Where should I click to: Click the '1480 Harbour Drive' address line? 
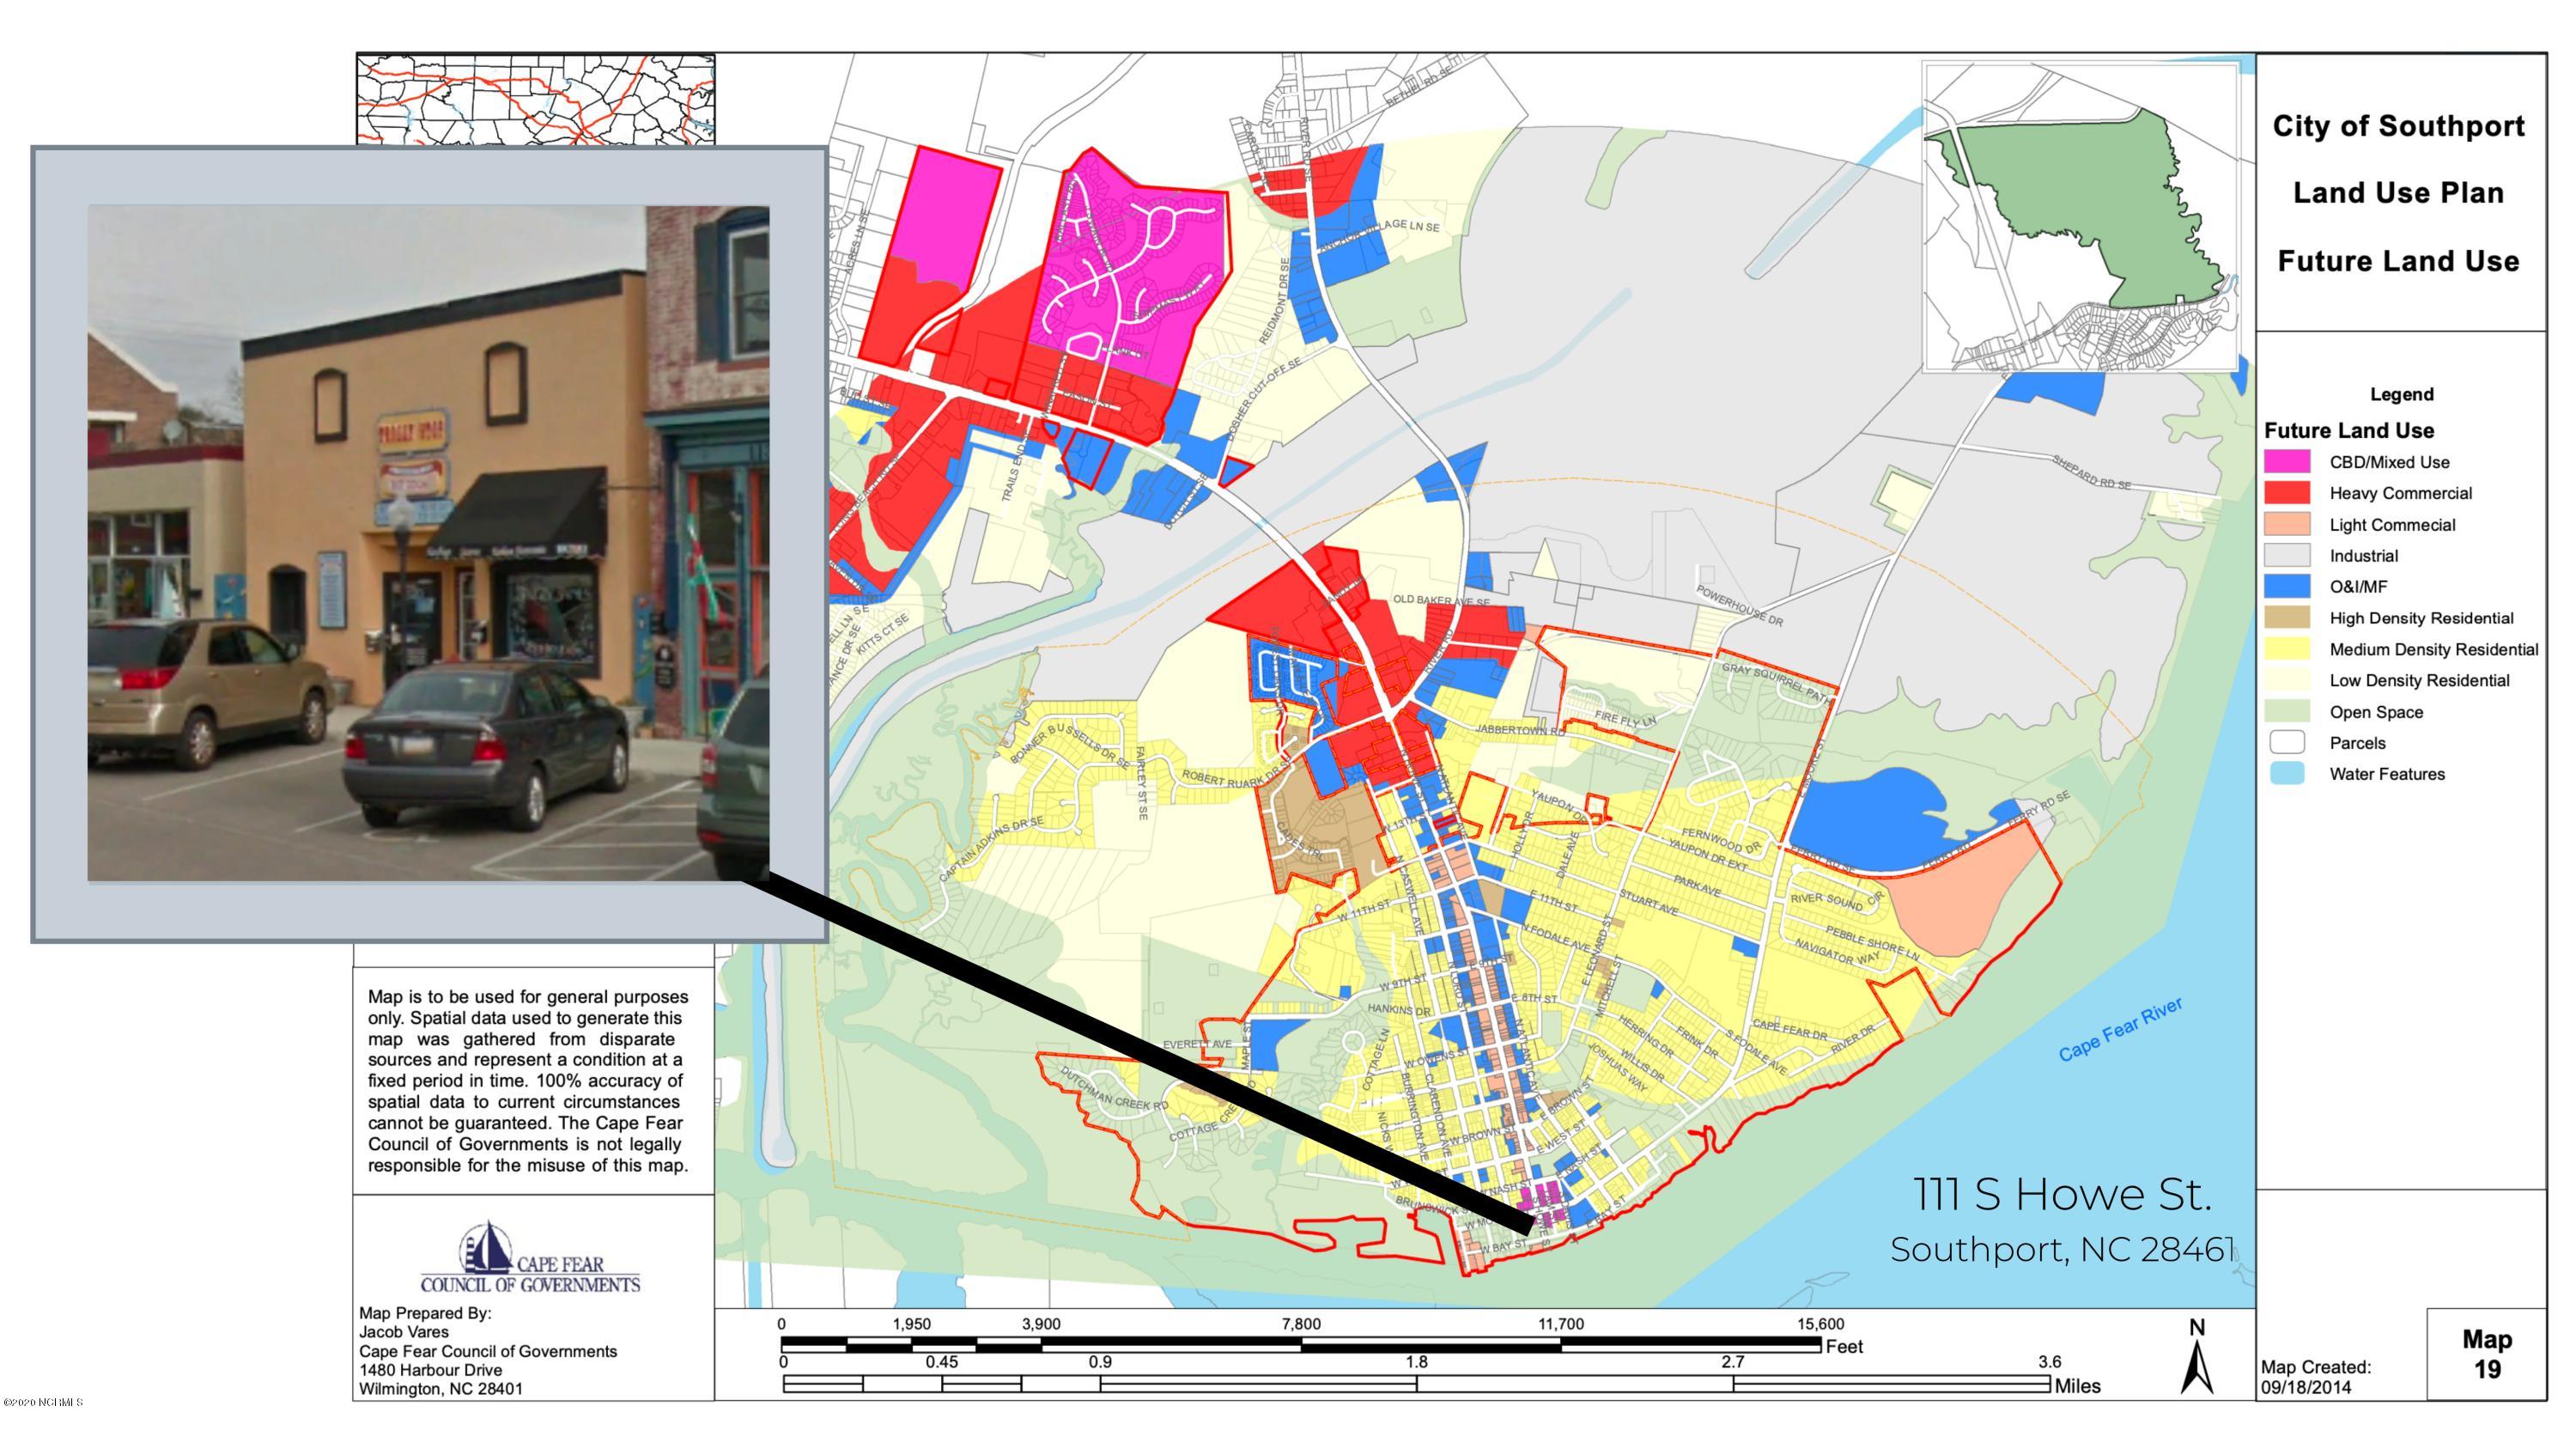[430, 1370]
